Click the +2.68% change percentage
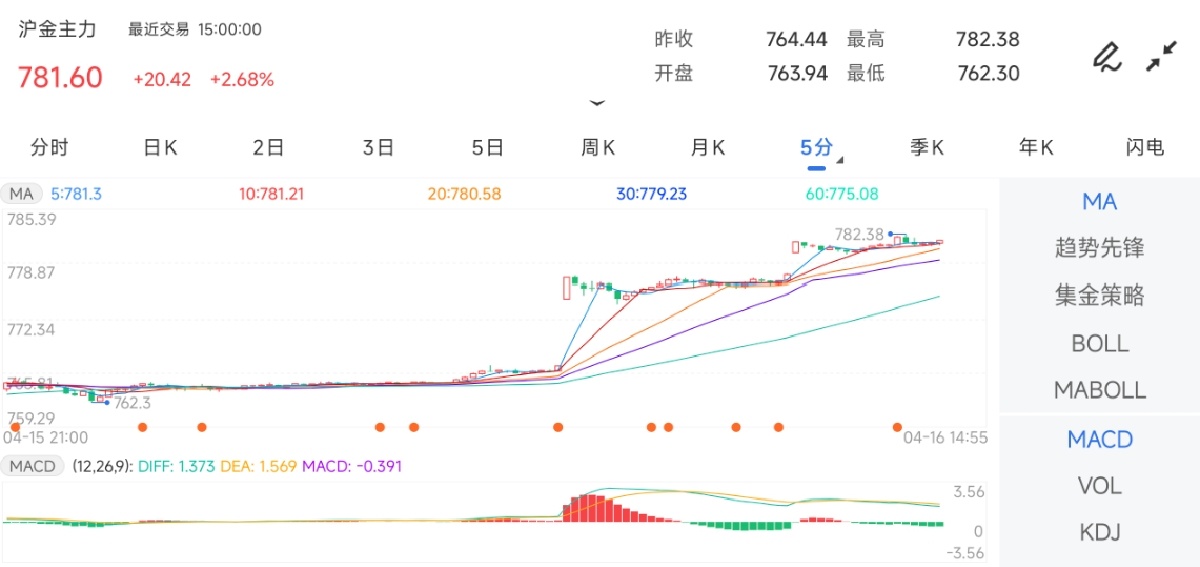 pos(242,80)
